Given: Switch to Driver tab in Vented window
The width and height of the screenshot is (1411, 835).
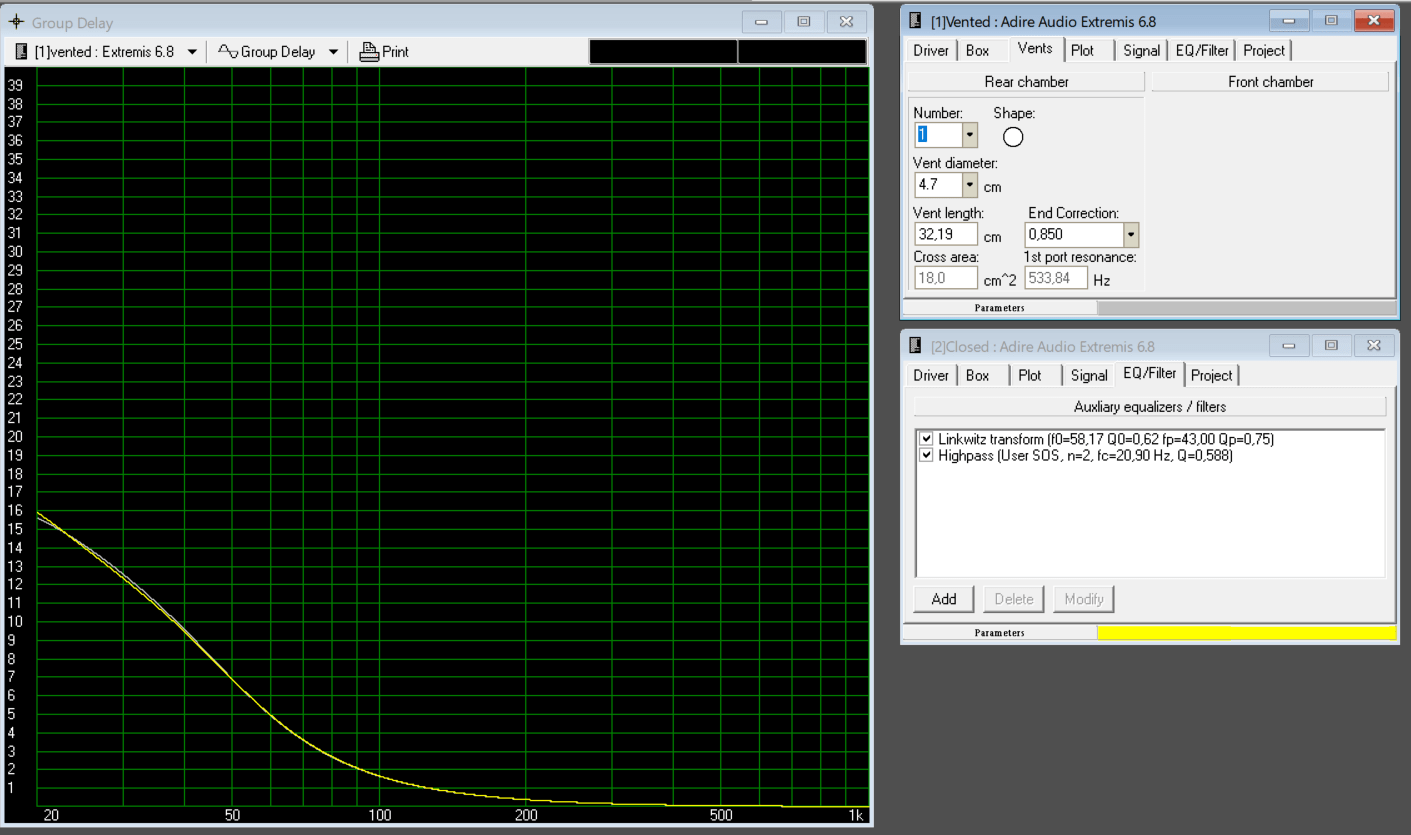Looking at the screenshot, I should [931, 50].
